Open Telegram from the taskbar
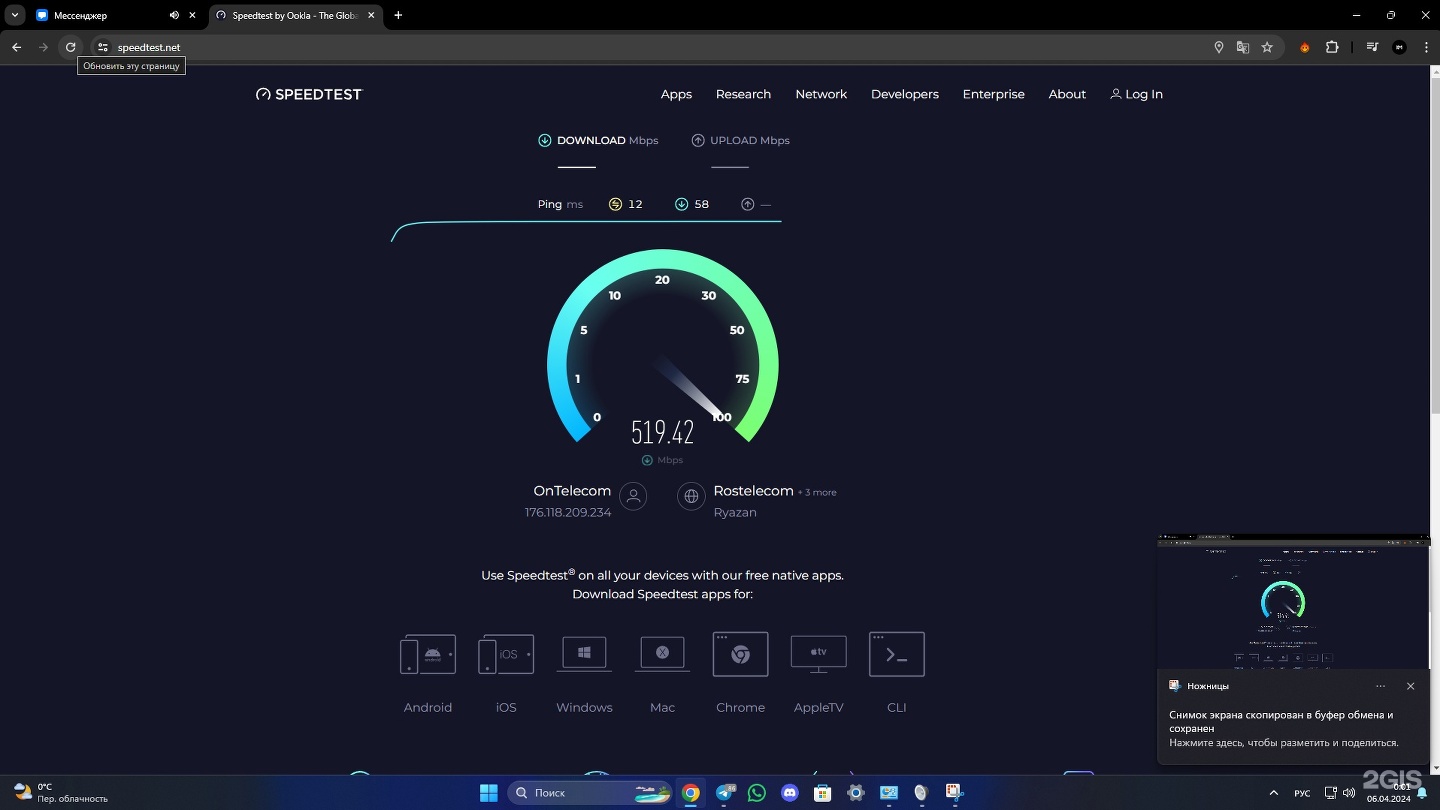 click(725, 793)
